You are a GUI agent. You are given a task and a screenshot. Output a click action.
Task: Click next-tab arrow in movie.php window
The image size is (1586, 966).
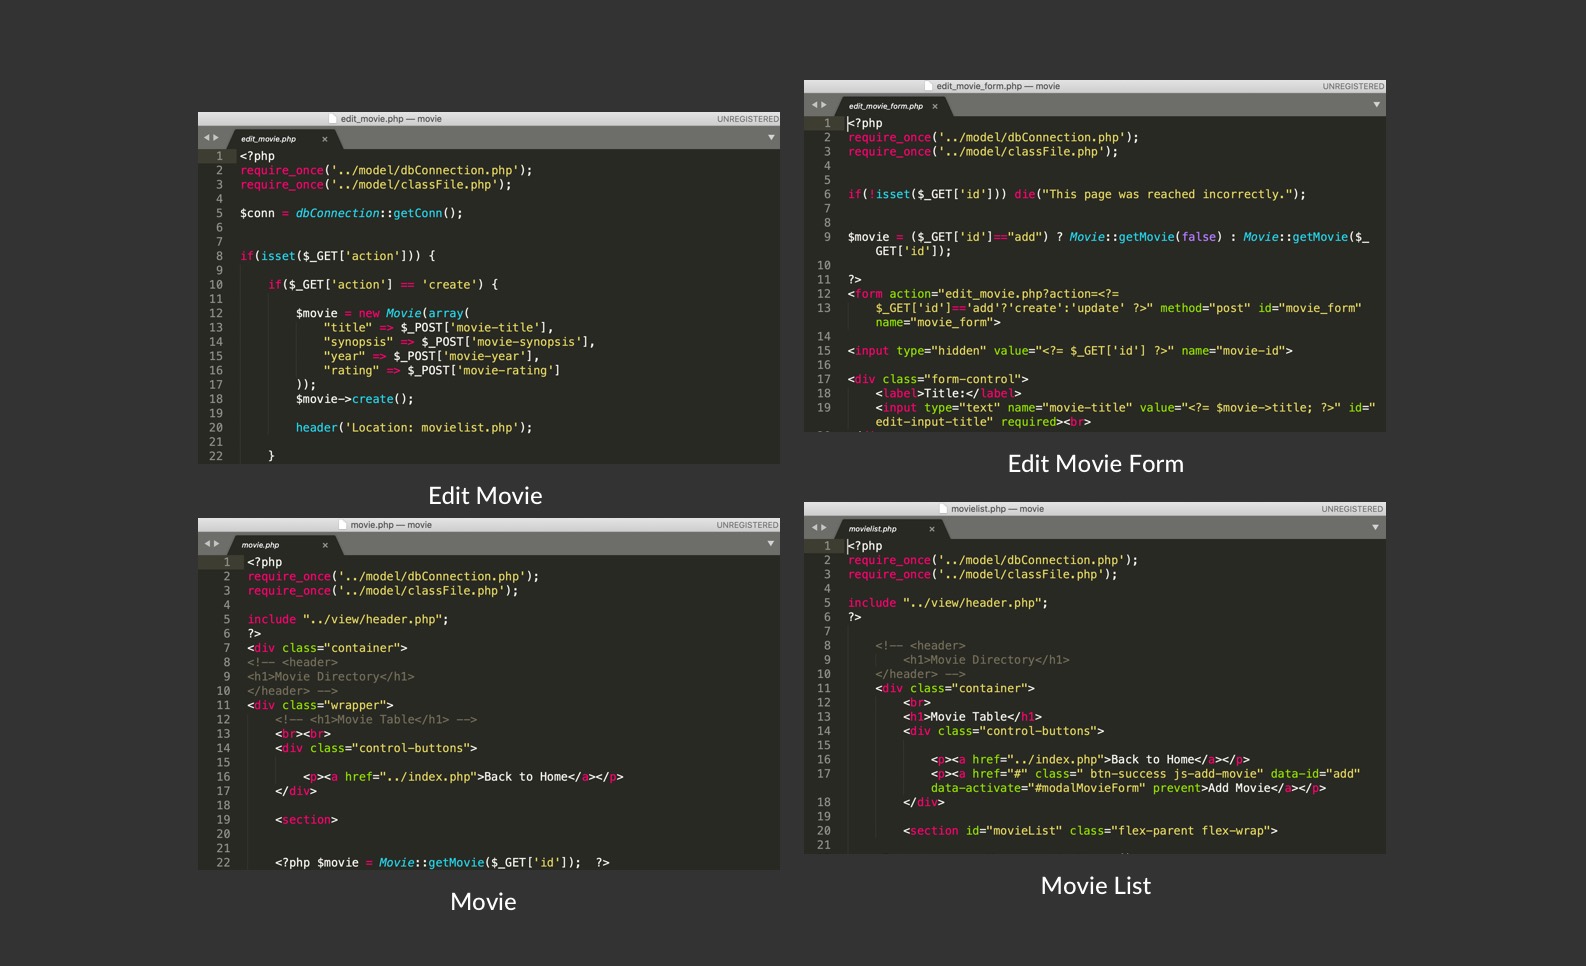[216, 544]
